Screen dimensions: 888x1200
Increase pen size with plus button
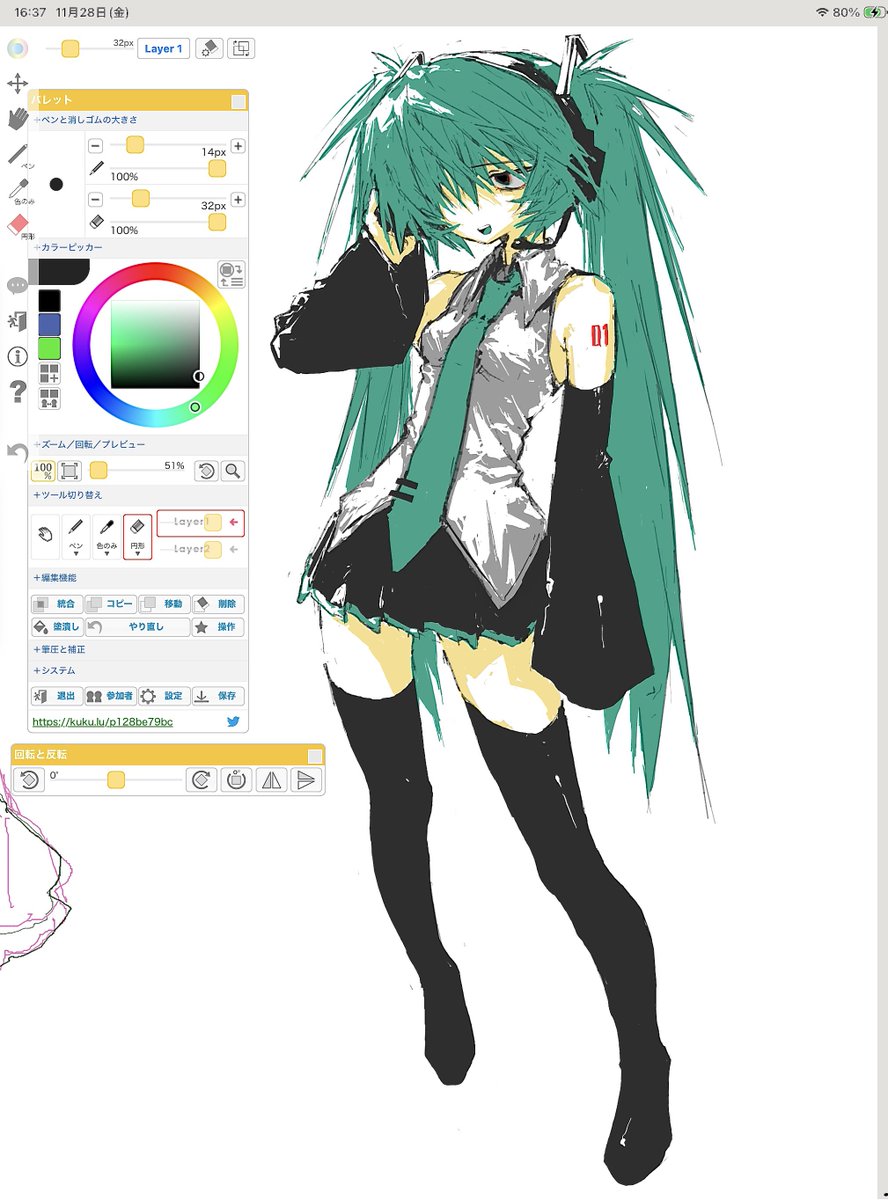tap(238, 146)
